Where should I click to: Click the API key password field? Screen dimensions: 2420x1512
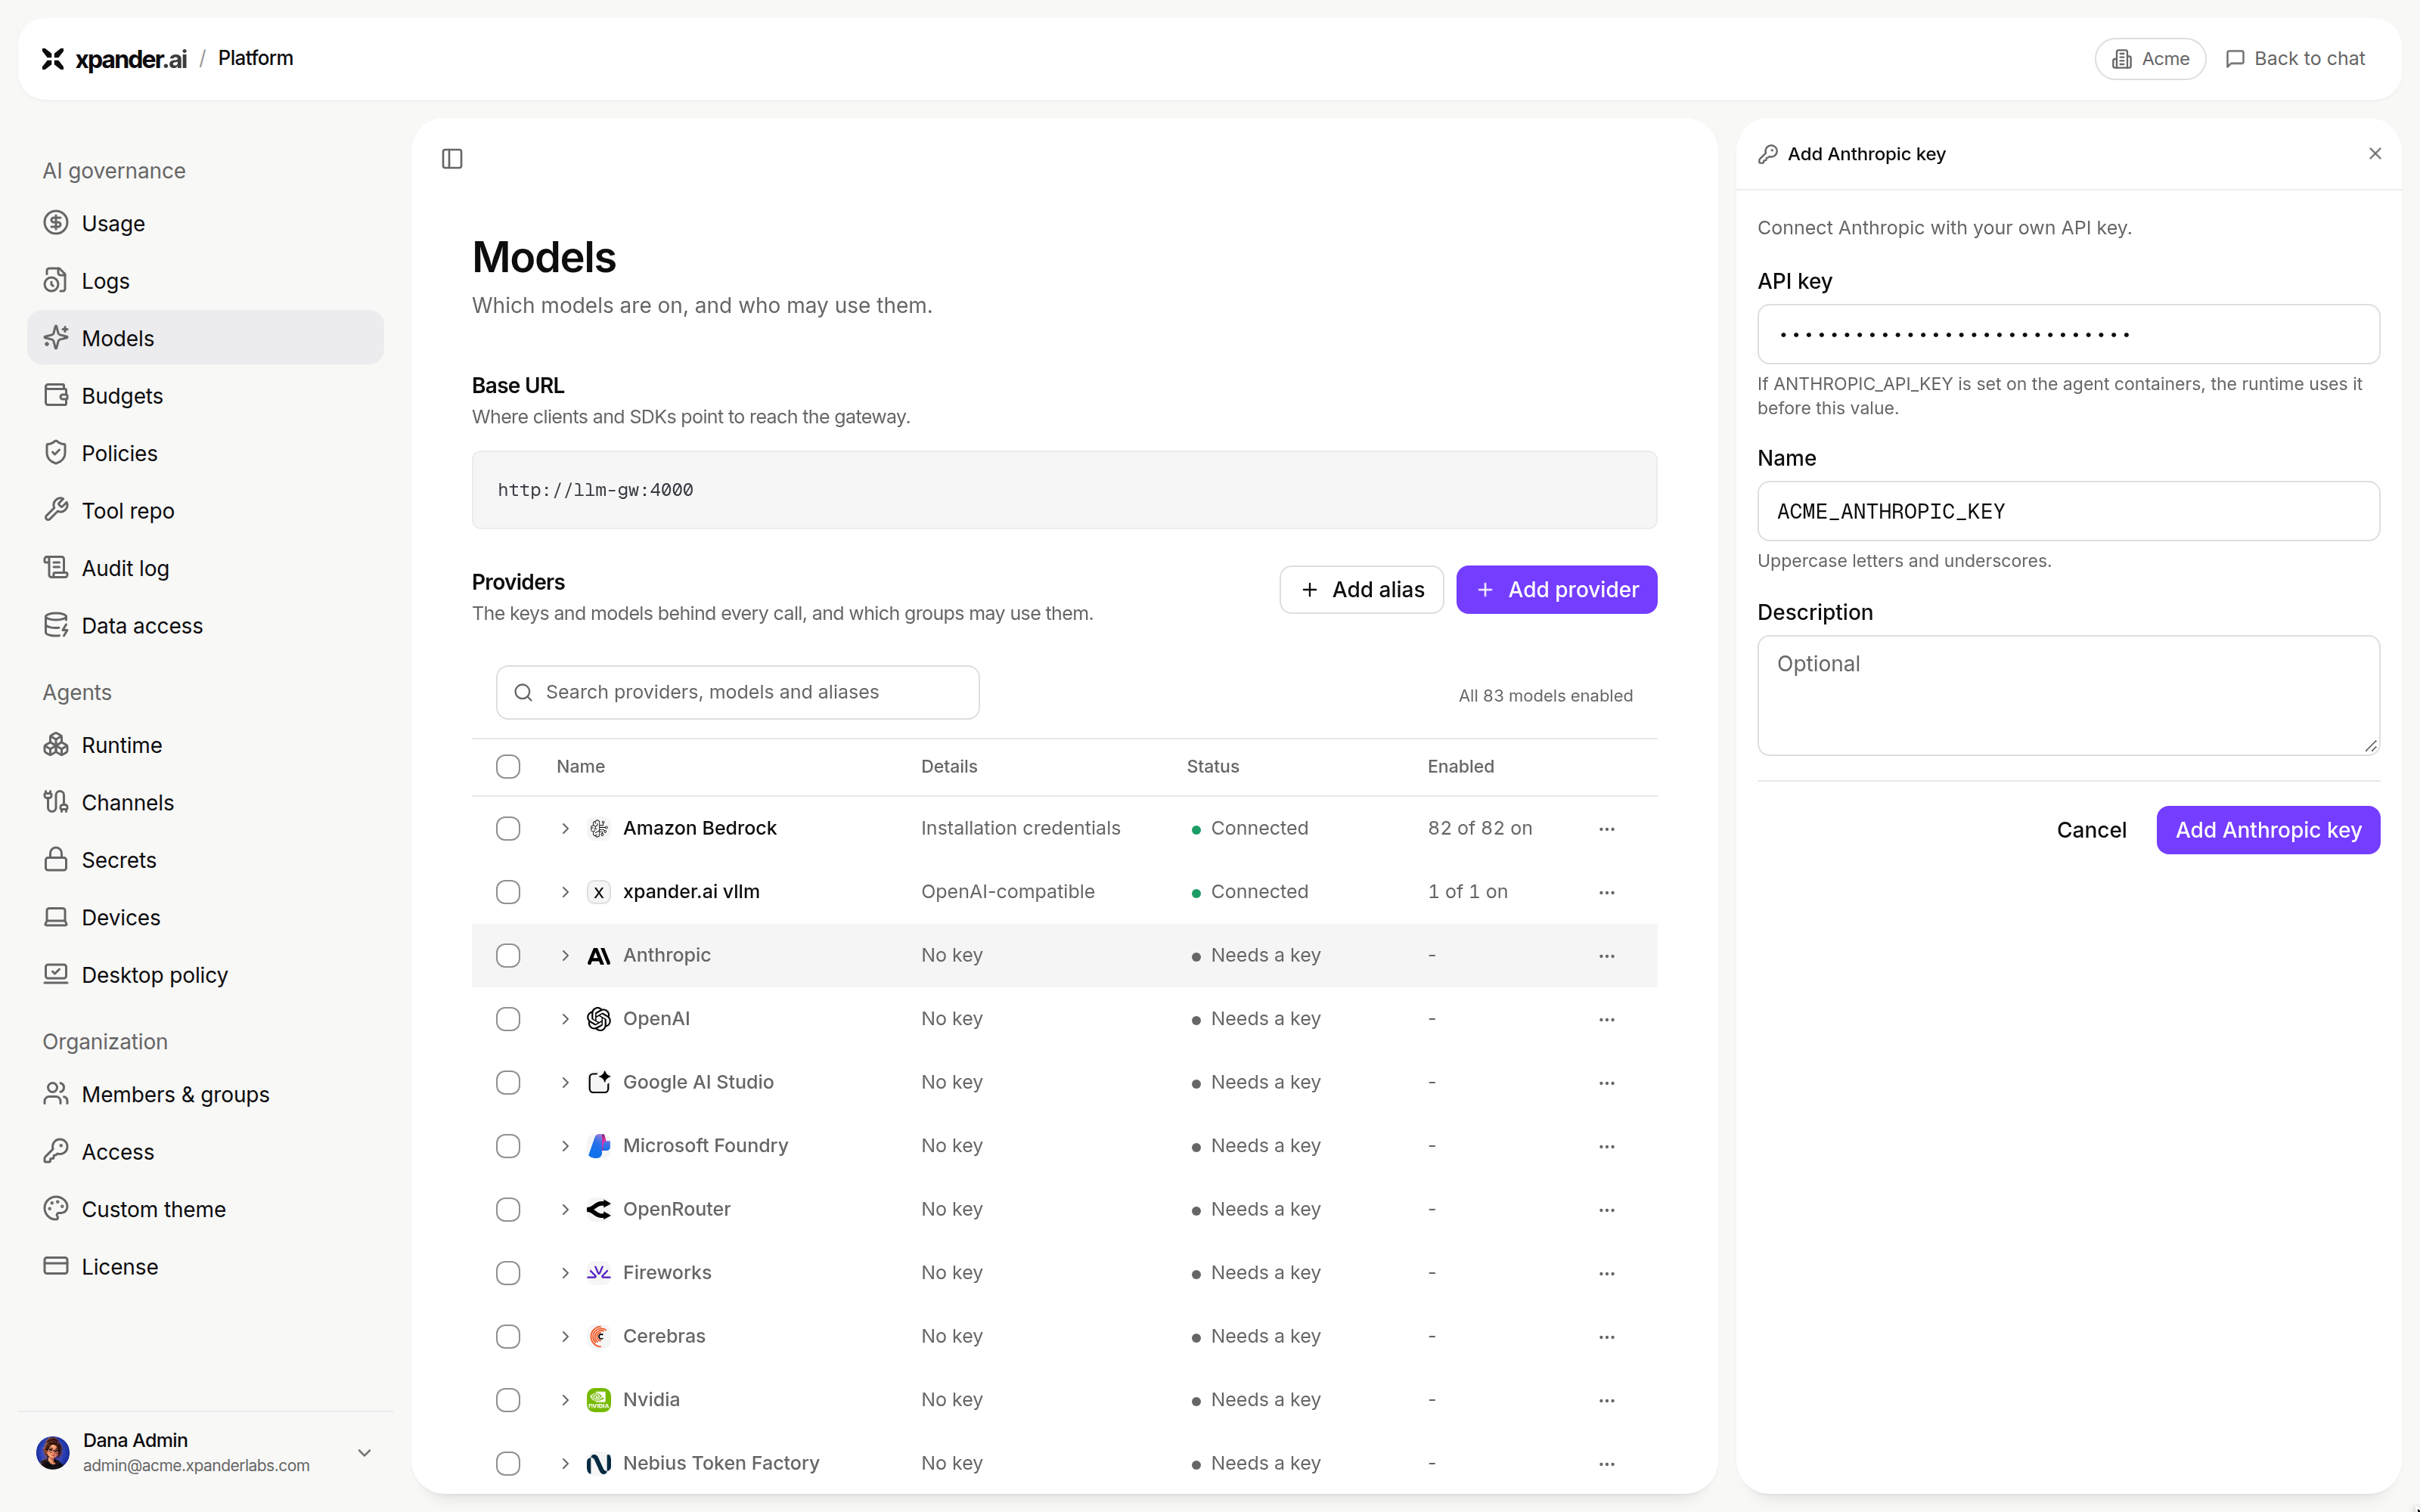(x=2068, y=334)
